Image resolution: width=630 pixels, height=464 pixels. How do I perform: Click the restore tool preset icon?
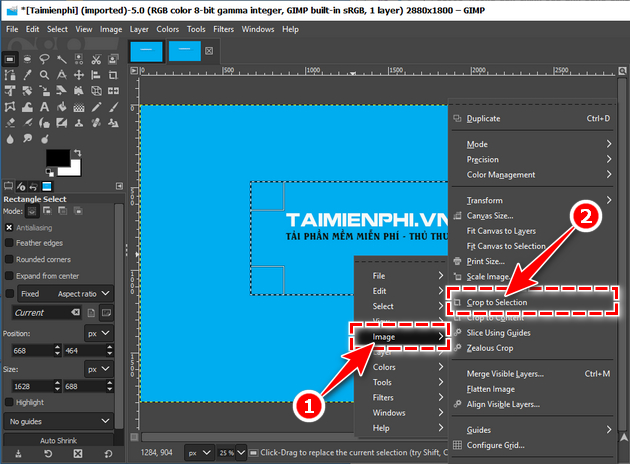pyautogui.click(x=48, y=454)
